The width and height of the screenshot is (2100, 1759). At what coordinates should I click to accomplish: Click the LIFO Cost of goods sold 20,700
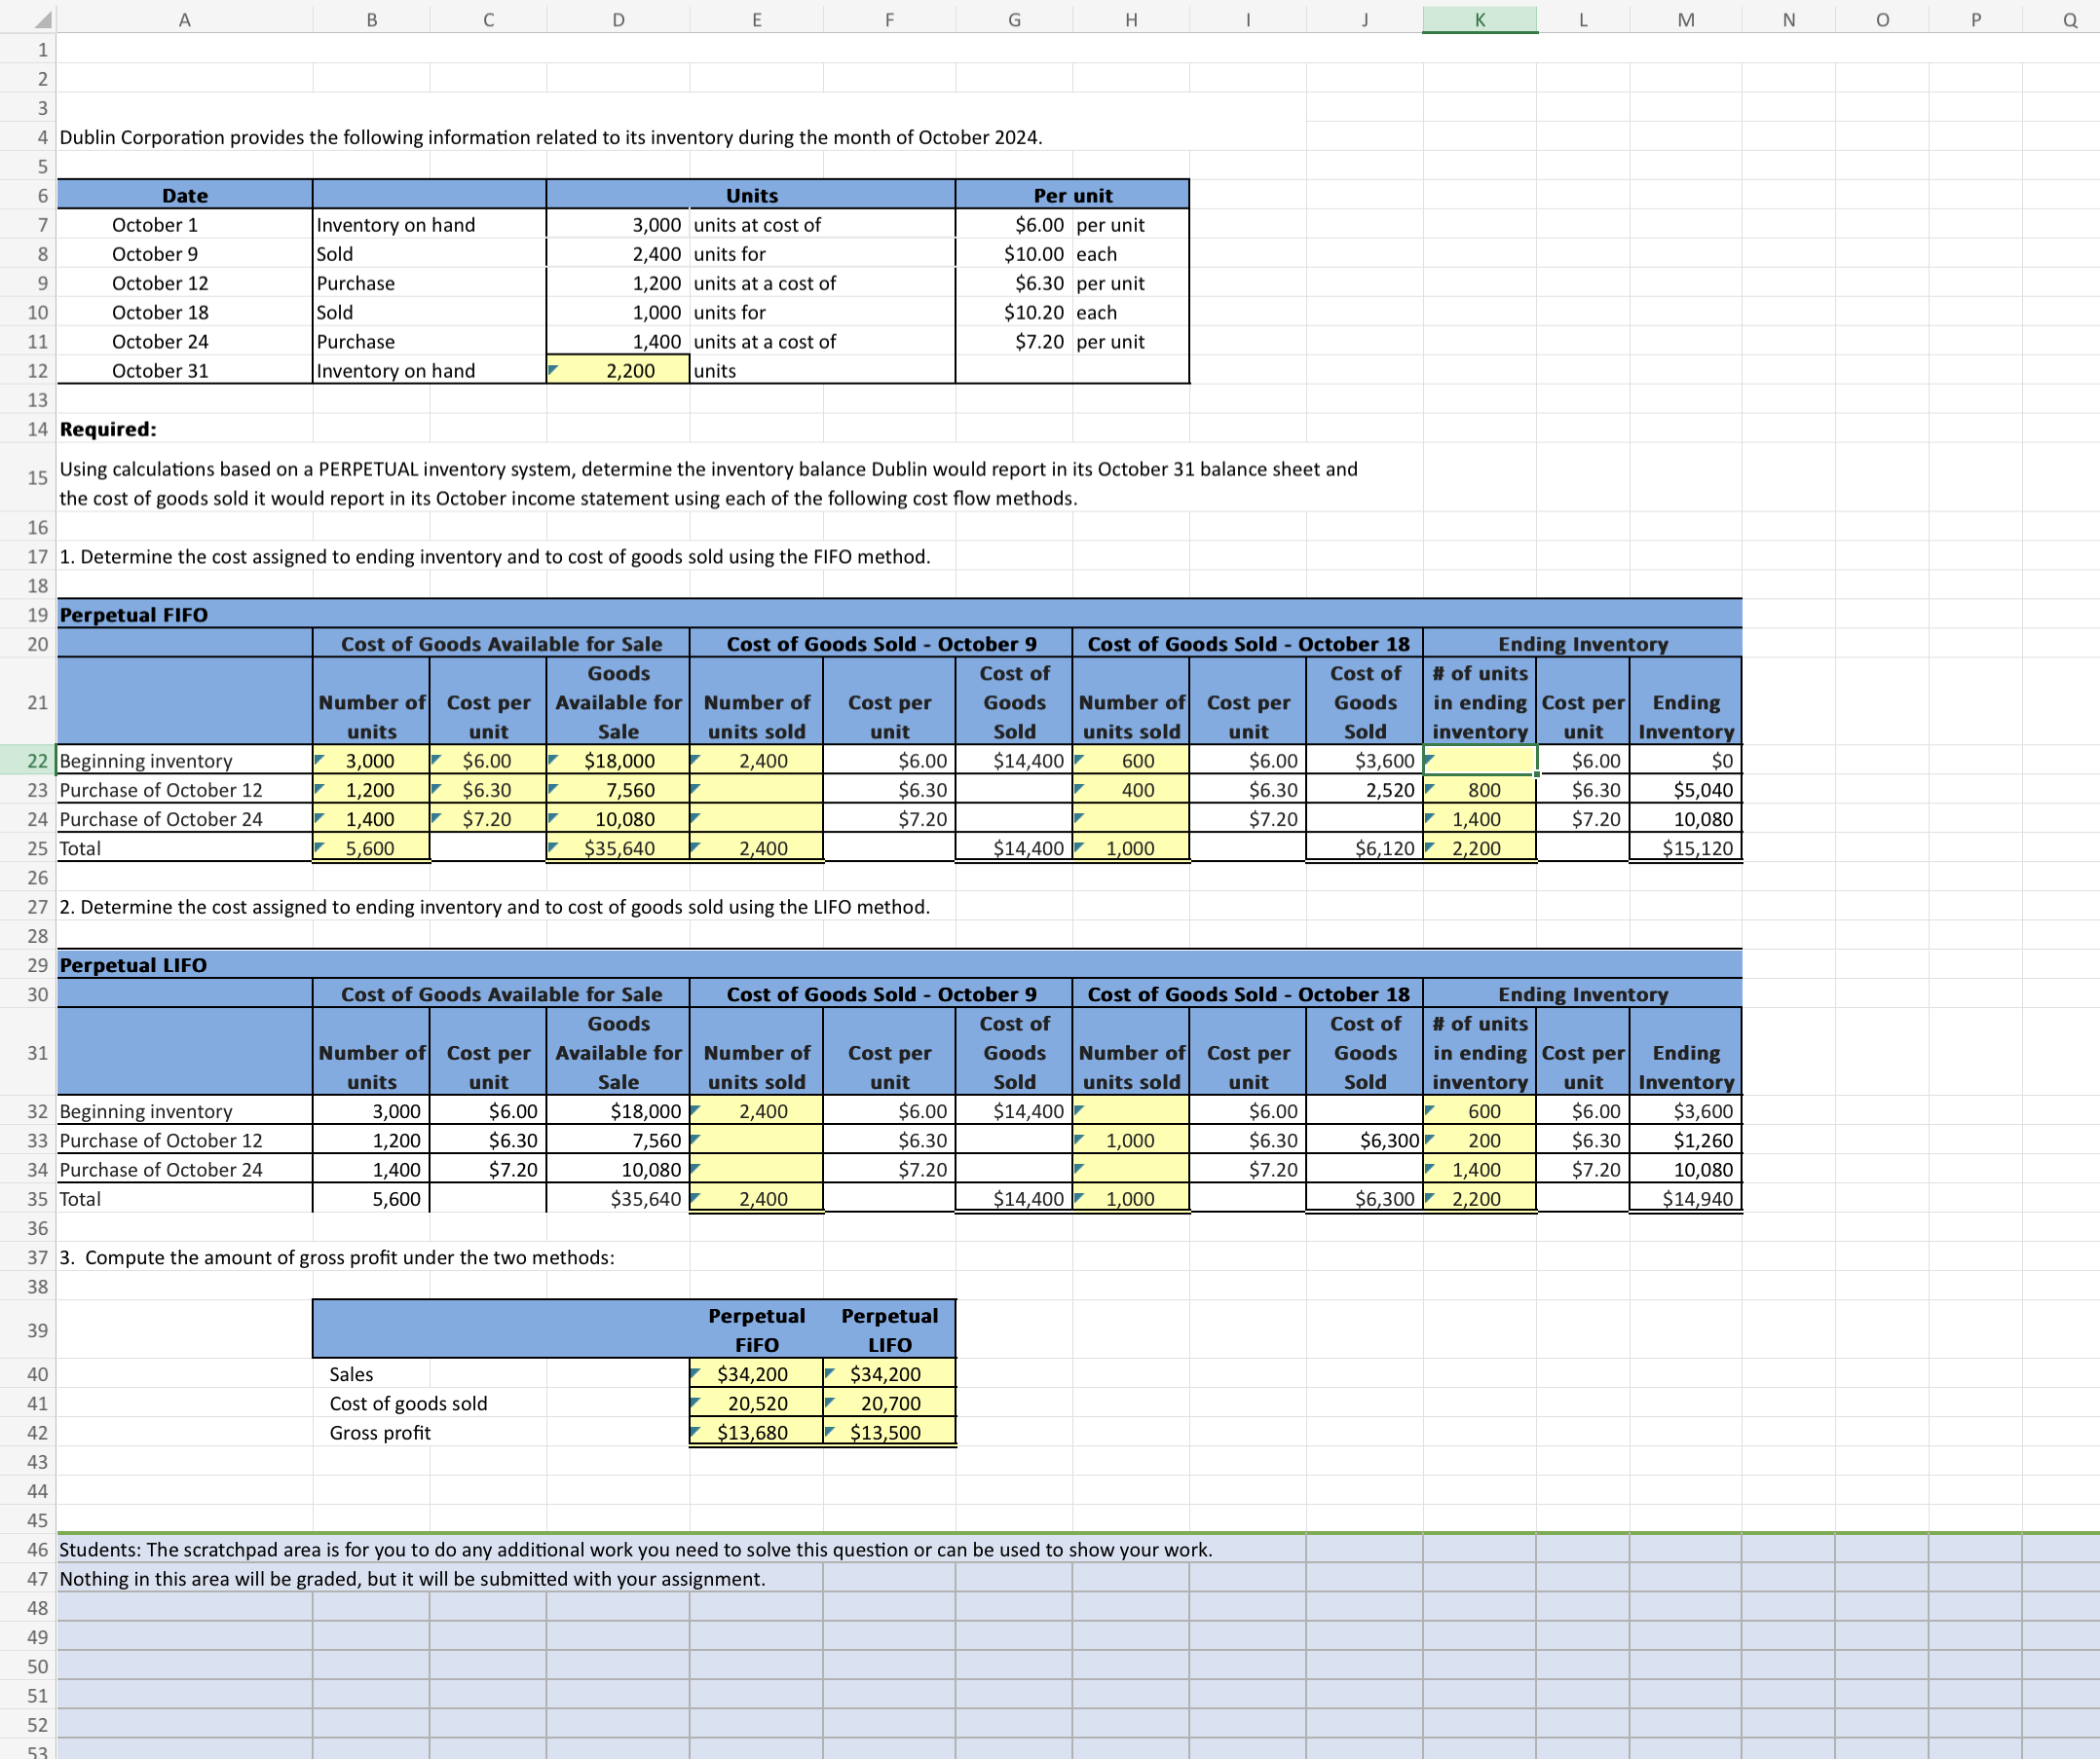click(x=889, y=1403)
